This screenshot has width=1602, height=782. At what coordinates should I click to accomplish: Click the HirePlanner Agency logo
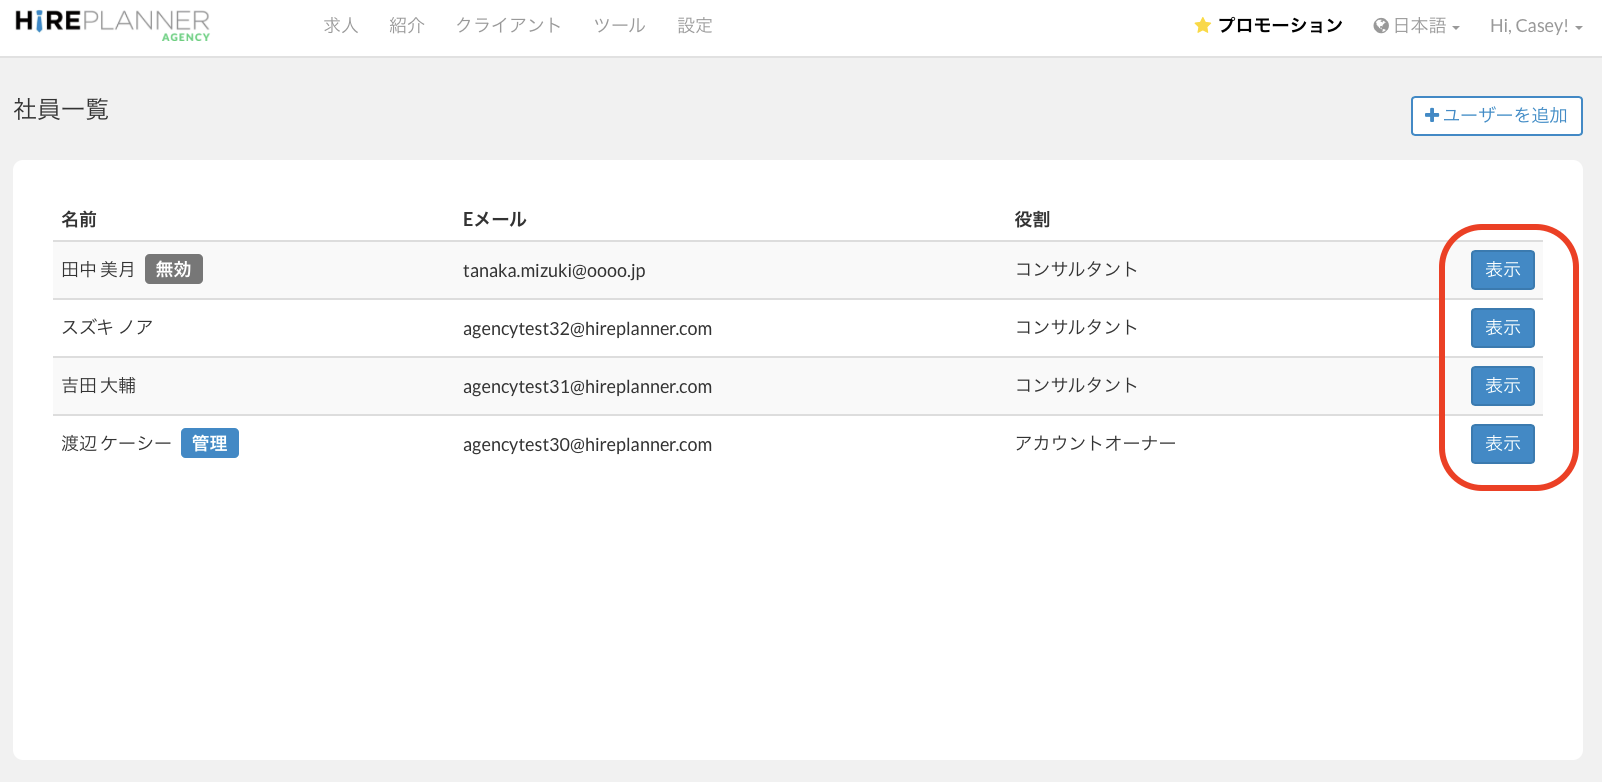112,25
